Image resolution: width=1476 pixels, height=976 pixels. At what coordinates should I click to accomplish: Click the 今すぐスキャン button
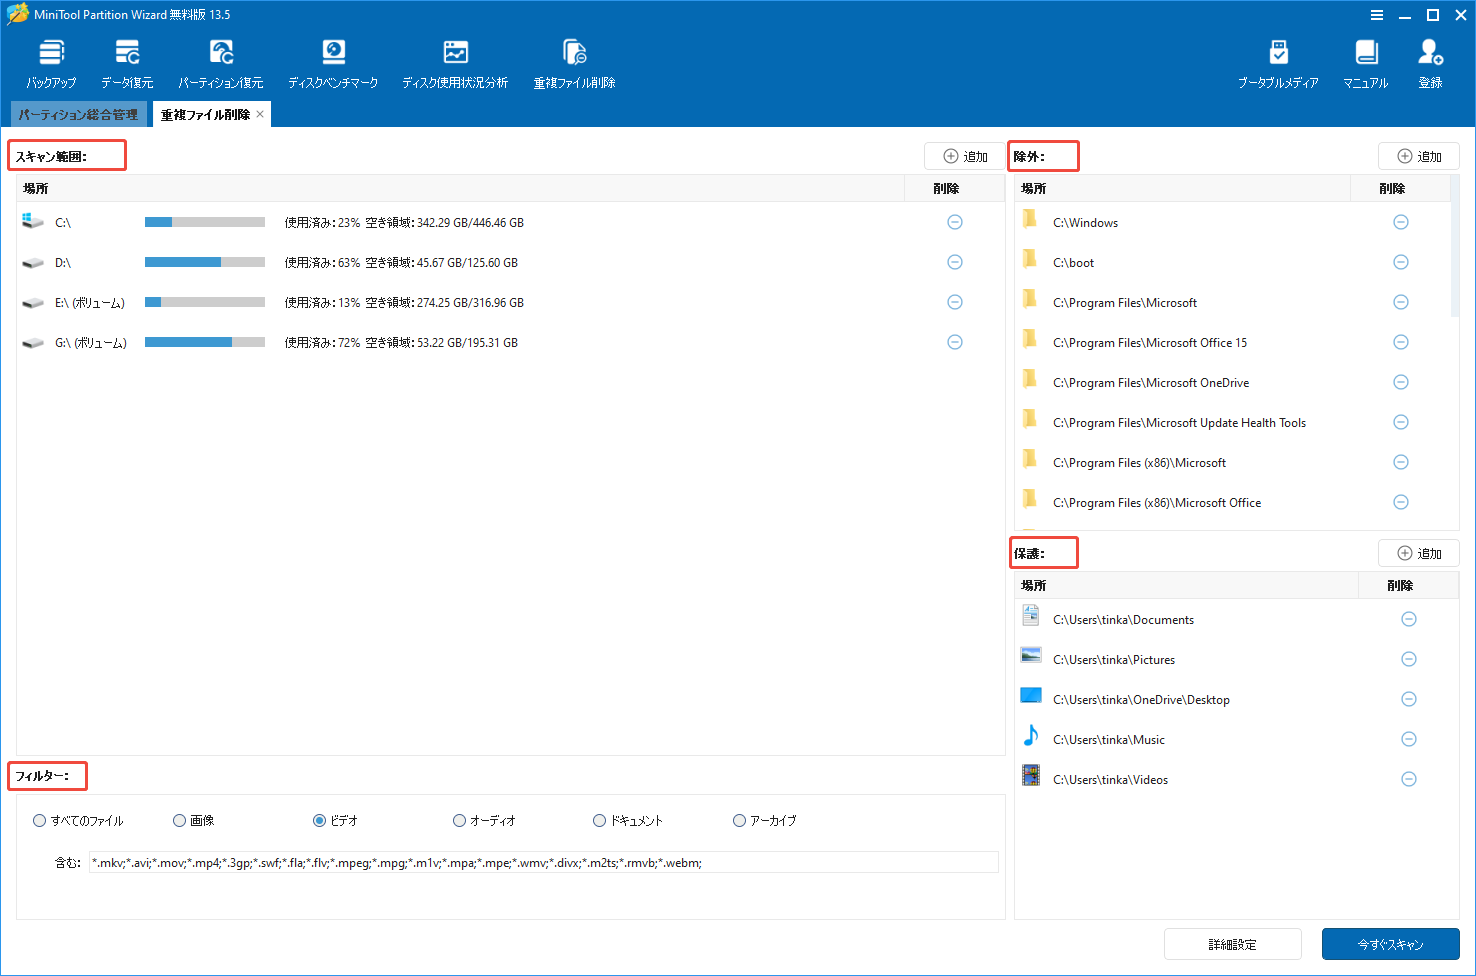point(1390,943)
